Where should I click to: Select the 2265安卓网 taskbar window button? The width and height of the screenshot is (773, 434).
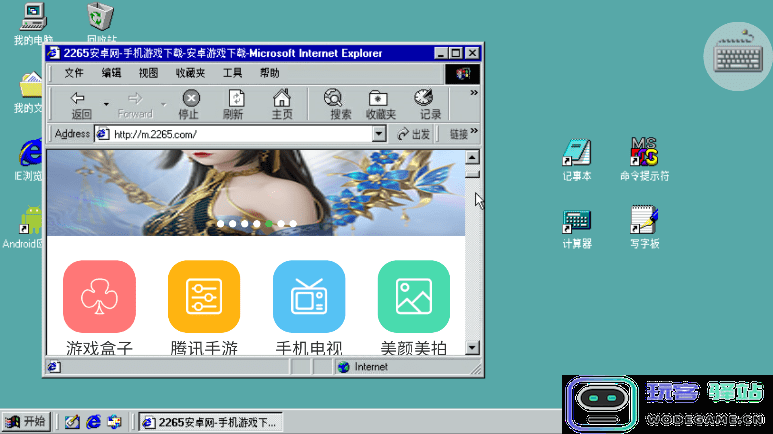point(211,422)
